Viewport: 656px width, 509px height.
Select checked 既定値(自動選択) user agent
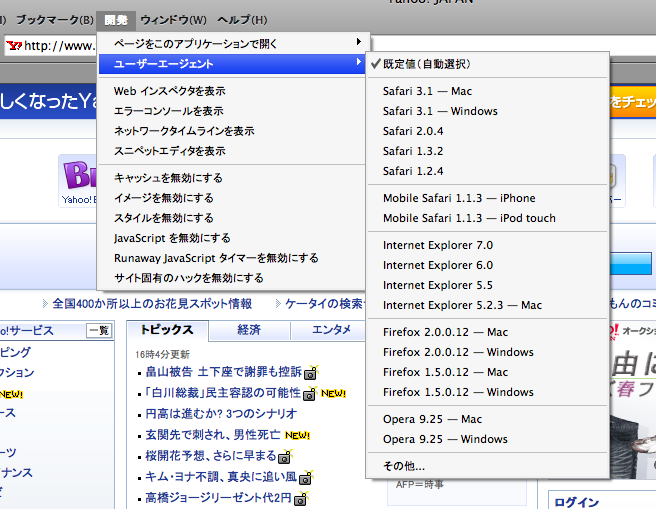[487, 64]
